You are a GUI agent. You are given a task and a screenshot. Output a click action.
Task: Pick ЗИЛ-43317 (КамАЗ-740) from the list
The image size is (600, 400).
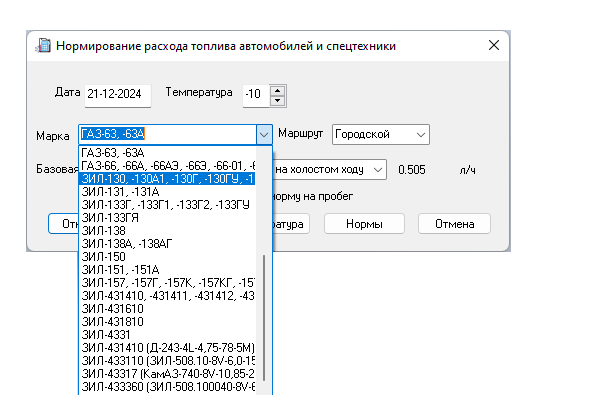165,373
